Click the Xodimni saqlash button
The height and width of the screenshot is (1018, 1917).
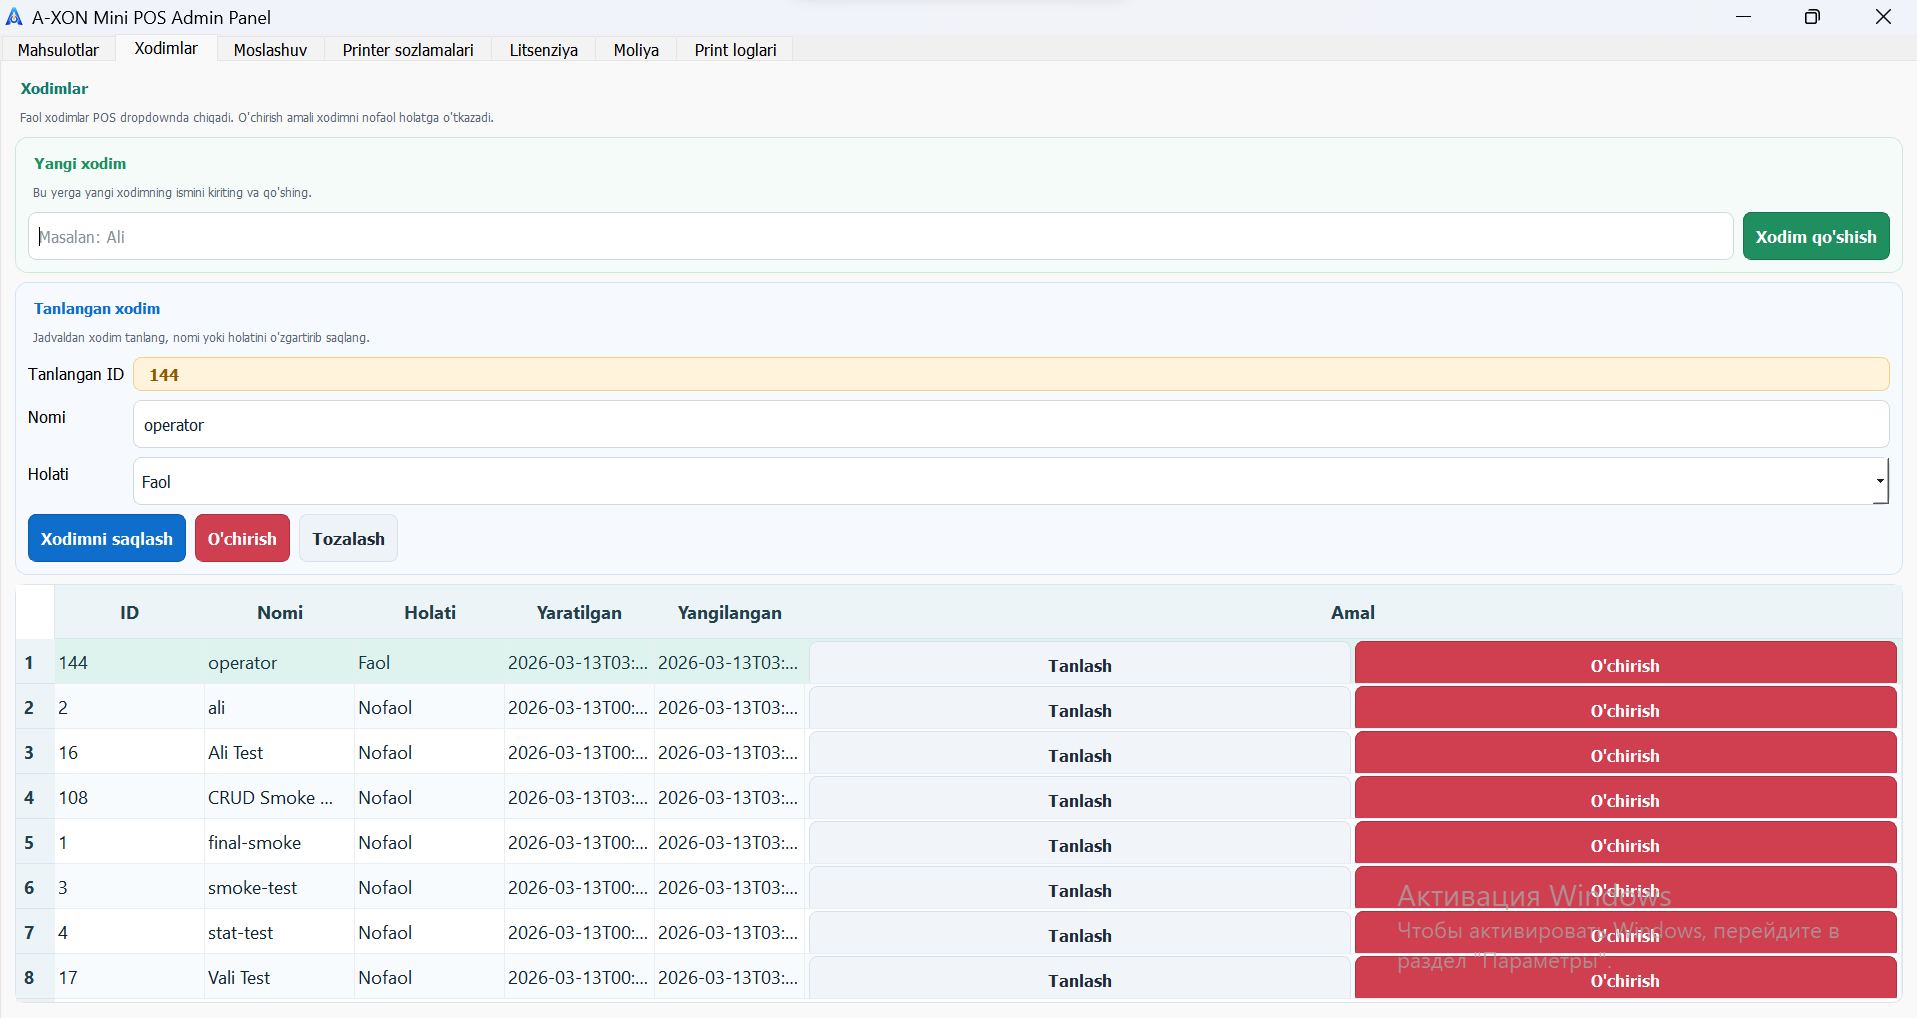(x=107, y=539)
